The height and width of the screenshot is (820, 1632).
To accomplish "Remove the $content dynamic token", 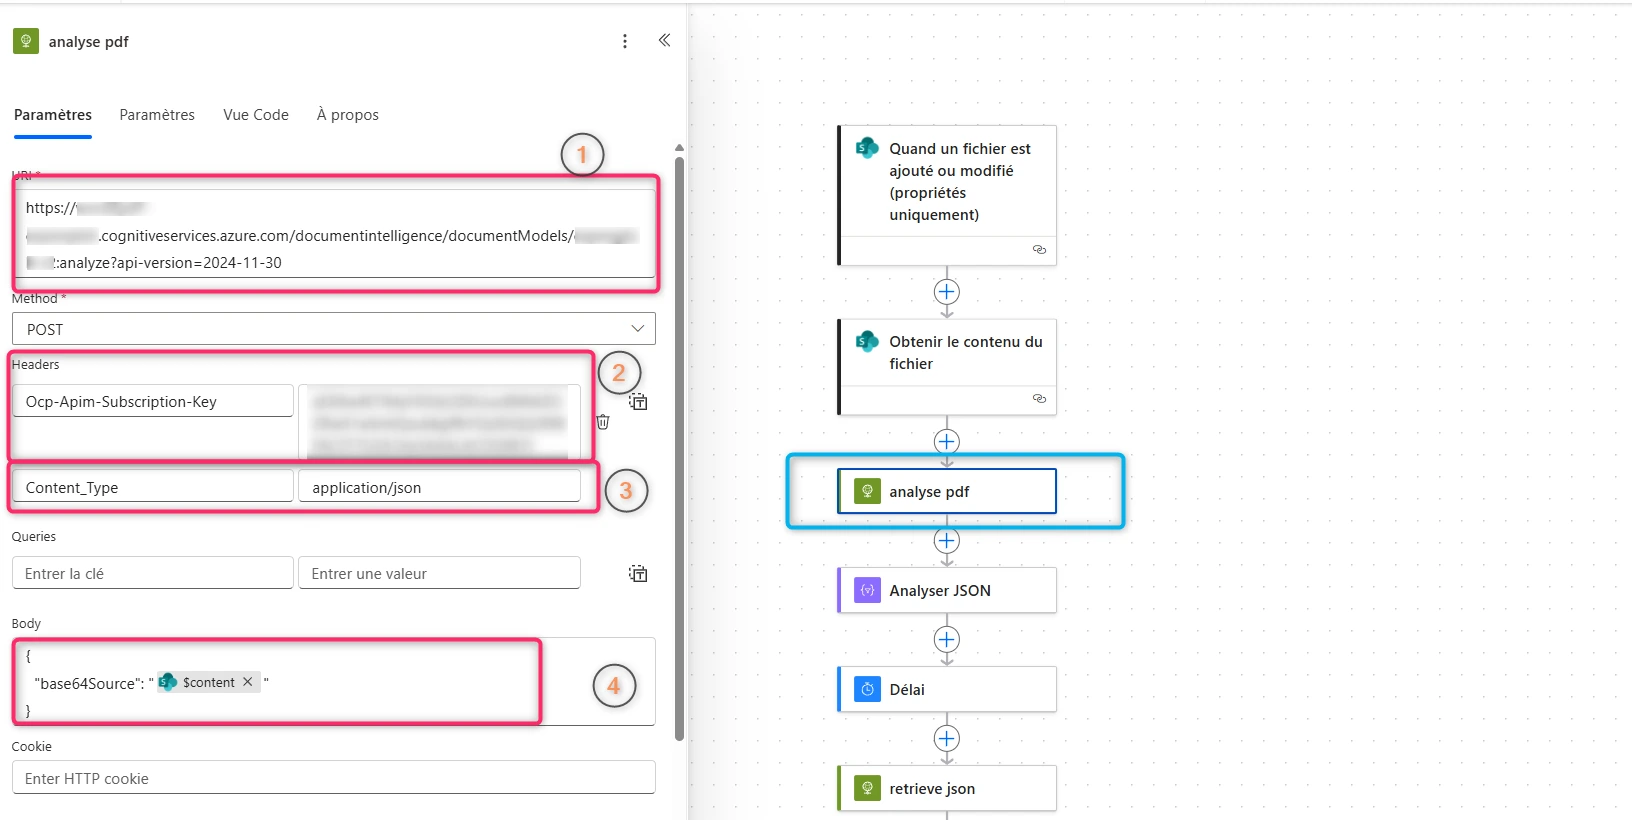I will [248, 682].
